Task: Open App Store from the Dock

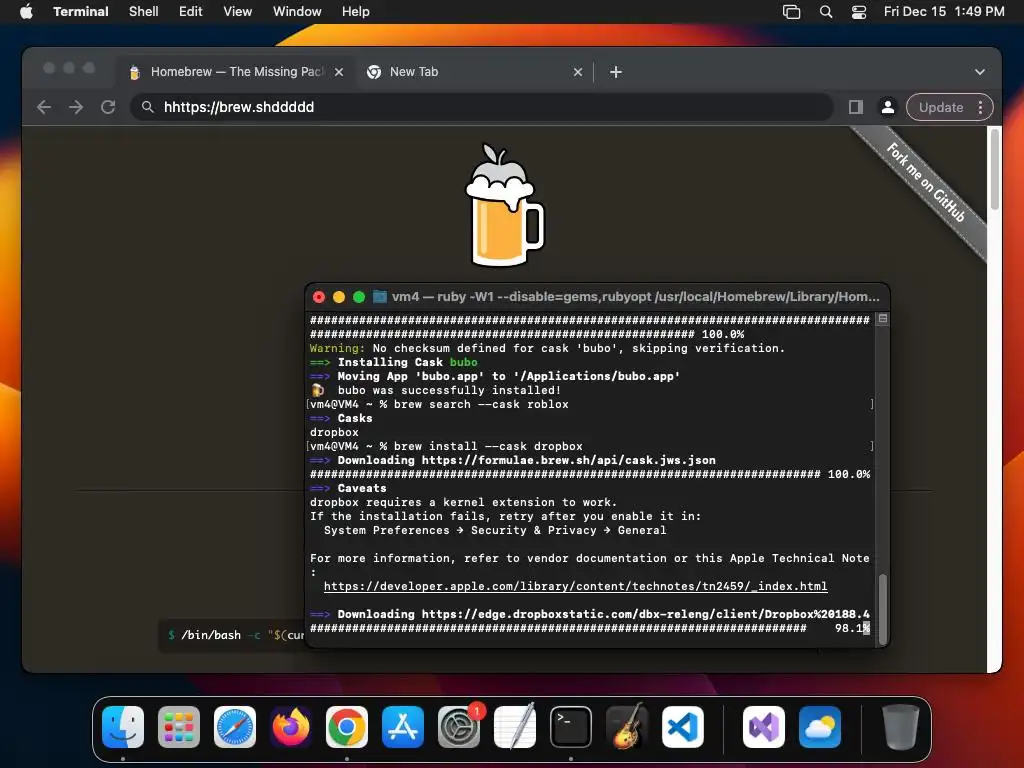Action: pos(403,727)
